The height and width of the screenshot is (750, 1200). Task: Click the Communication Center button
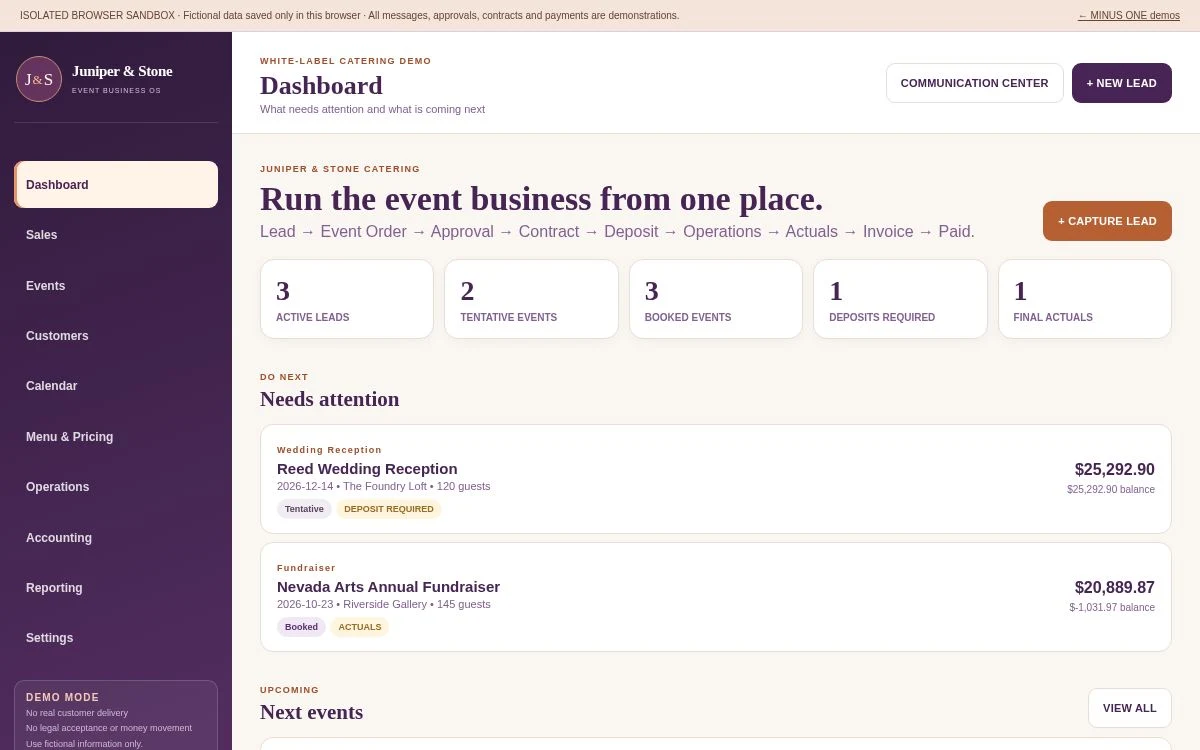coord(974,83)
